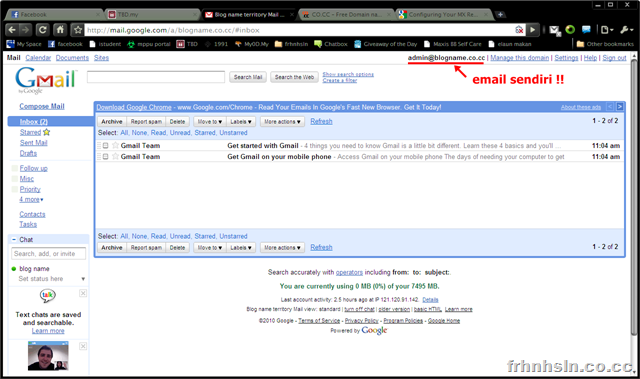This screenshot has height=379, width=640.
Task: Bookmark this page with star icon
Action: pos(78,30)
